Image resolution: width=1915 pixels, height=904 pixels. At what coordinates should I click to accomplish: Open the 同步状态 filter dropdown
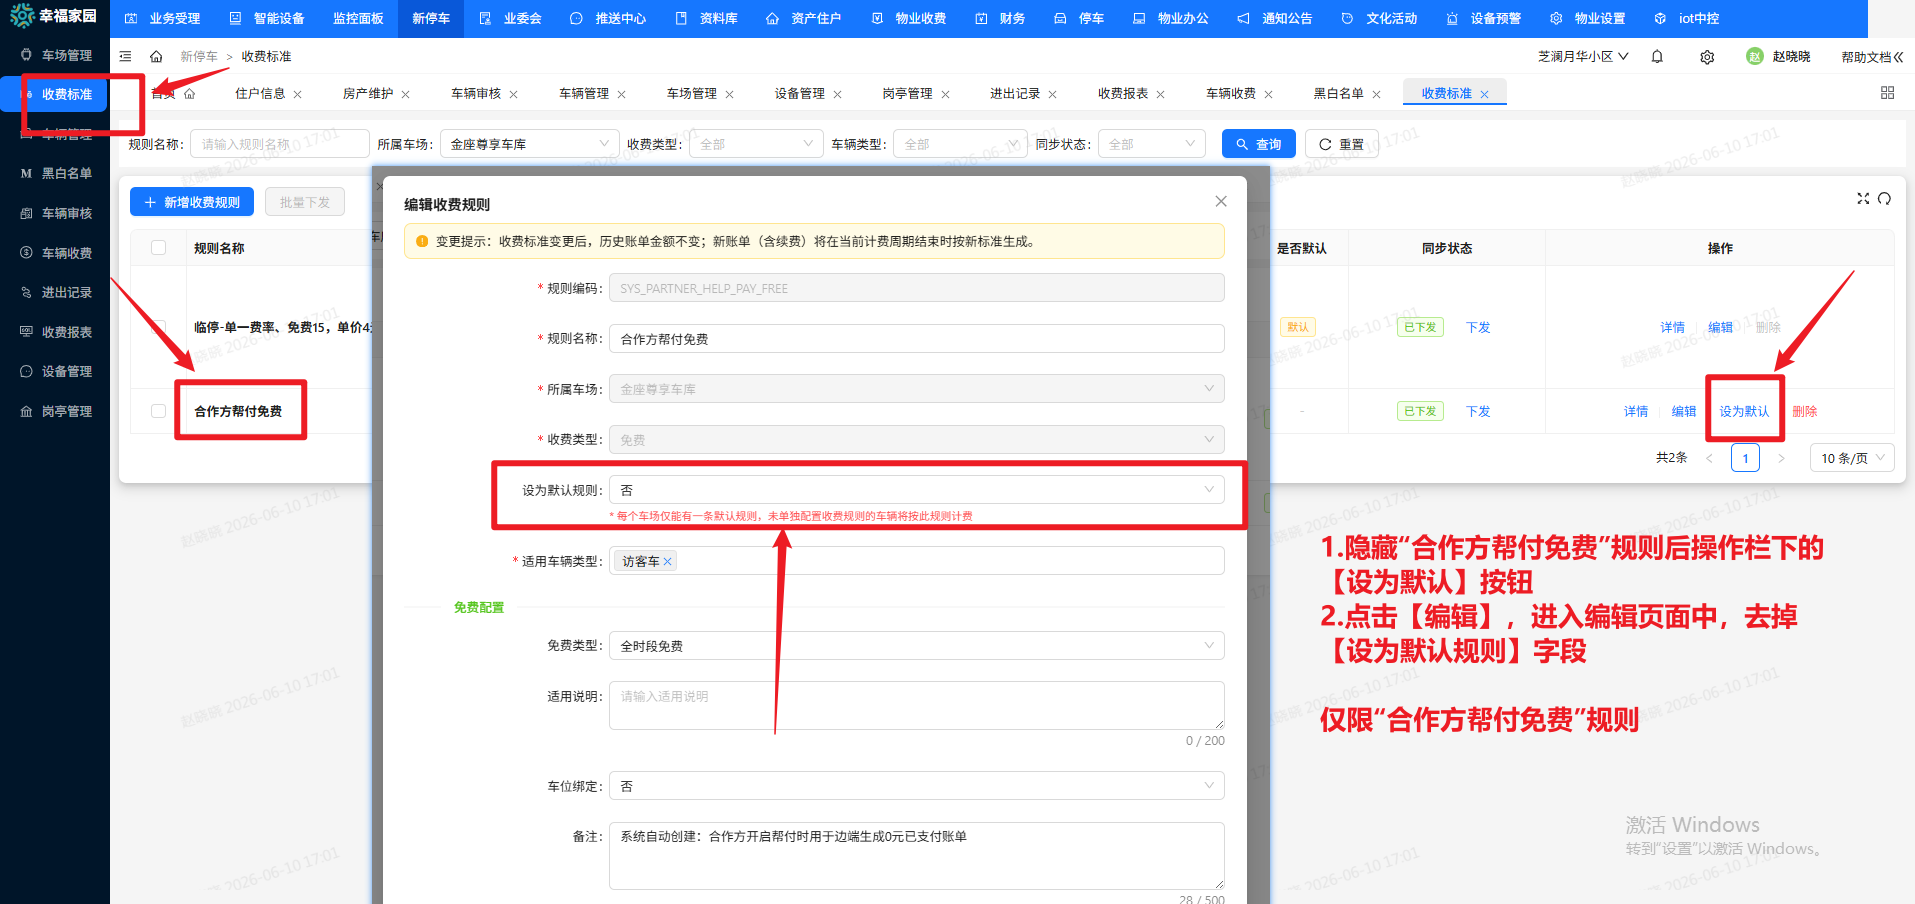(x=1152, y=144)
